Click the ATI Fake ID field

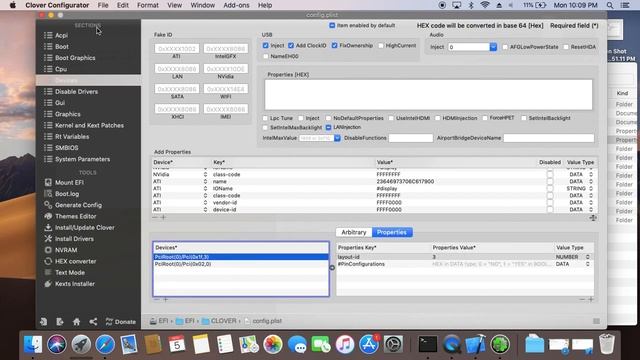coord(177,49)
